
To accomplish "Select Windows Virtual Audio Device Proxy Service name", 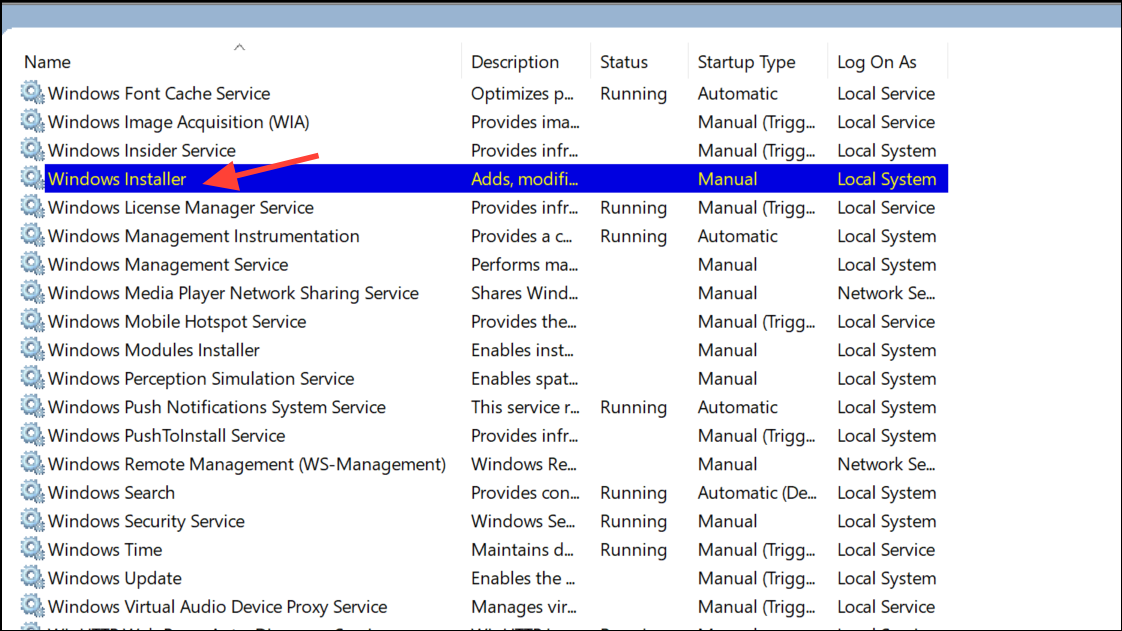I will (218, 607).
